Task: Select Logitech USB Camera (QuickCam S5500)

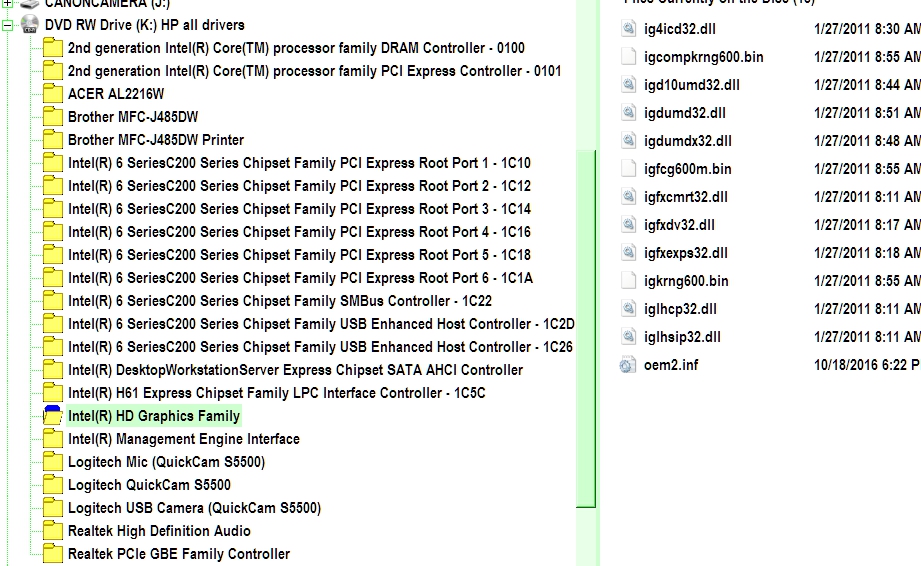Action: coord(194,508)
